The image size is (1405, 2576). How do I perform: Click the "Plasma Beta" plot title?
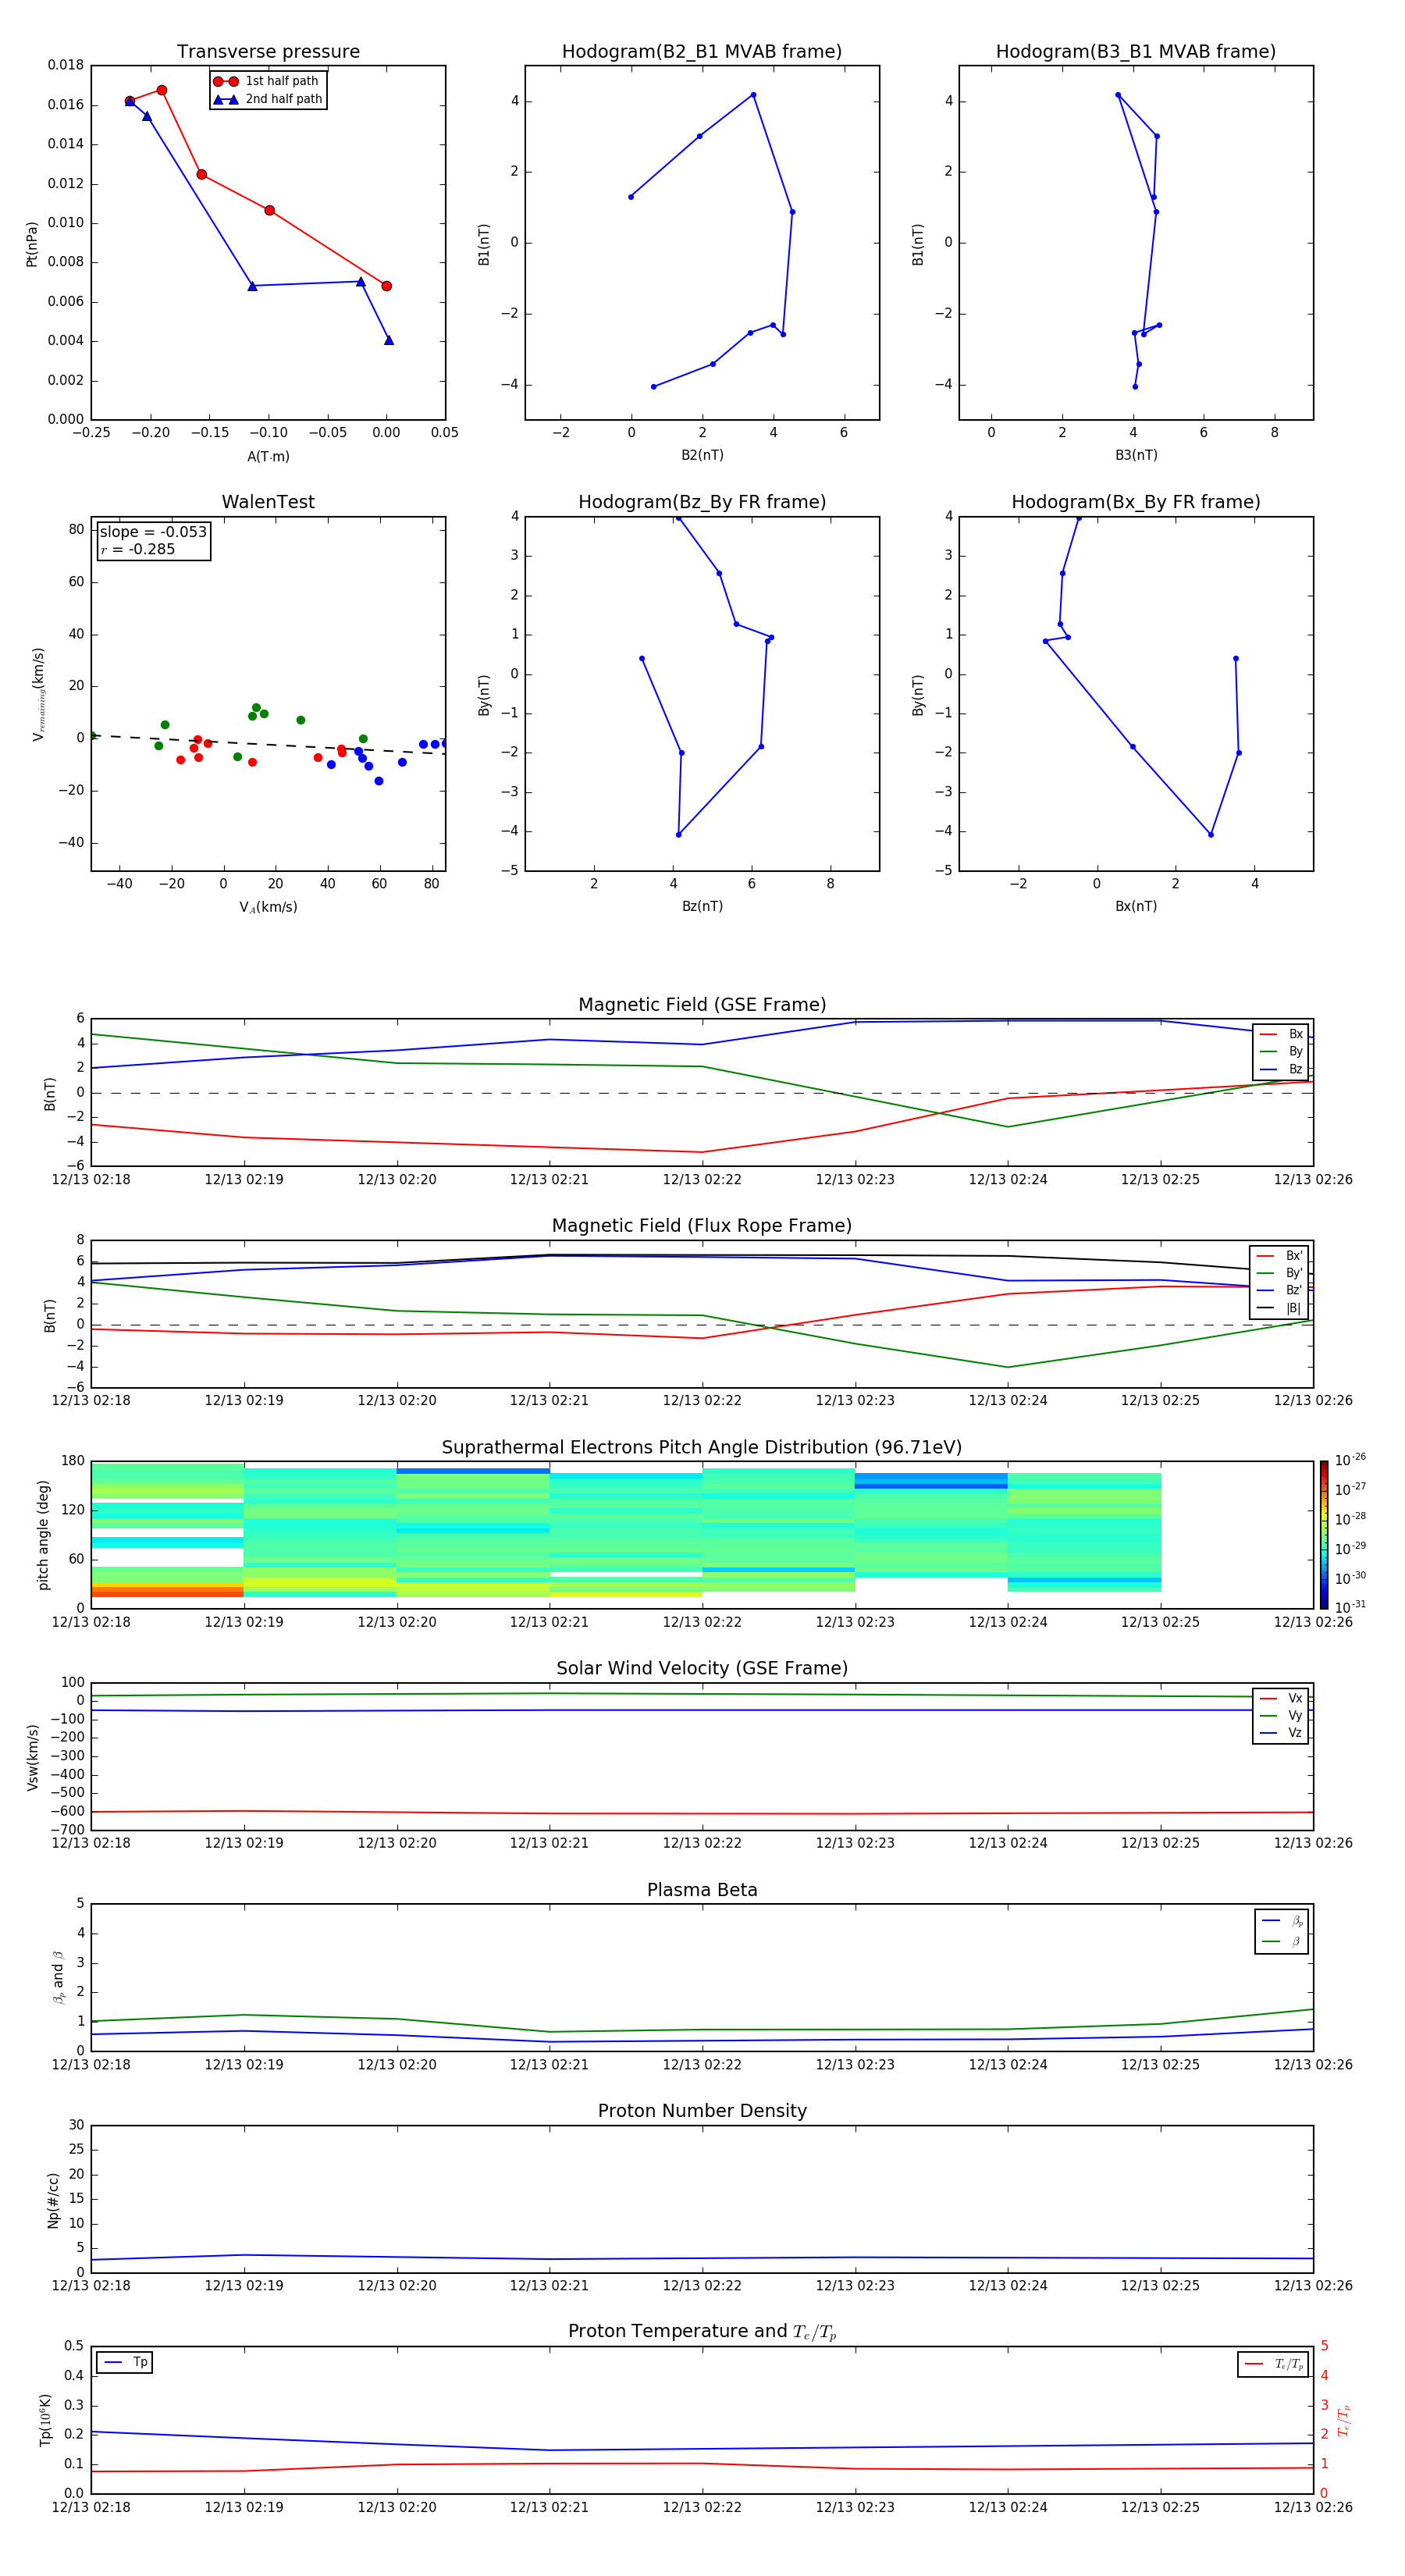(702, 1890)
